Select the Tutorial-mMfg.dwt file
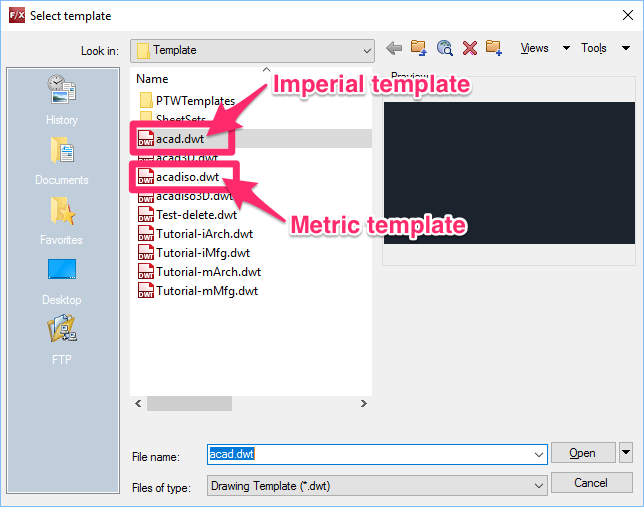This screenshot has width=644, height=507. [198, 290]
